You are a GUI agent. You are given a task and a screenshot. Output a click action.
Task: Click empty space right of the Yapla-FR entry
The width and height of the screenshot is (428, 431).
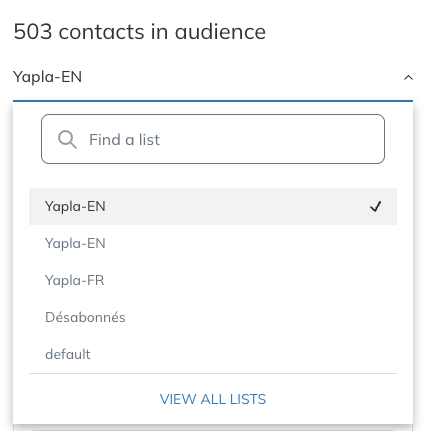(x=250, y=280)
